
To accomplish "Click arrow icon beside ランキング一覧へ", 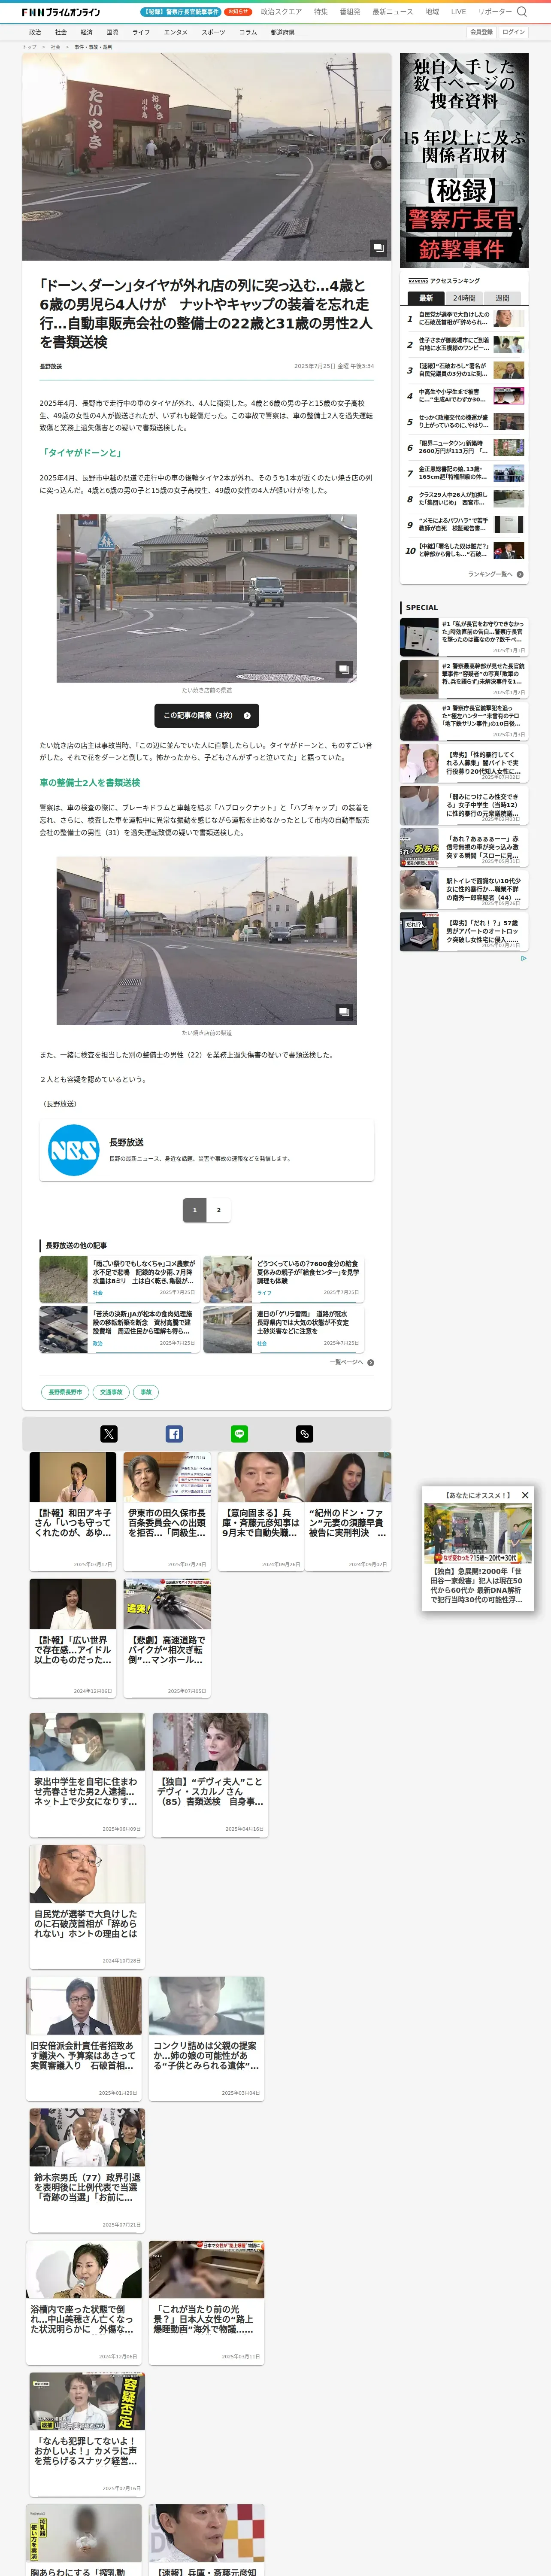I will (x=520, y=574).
